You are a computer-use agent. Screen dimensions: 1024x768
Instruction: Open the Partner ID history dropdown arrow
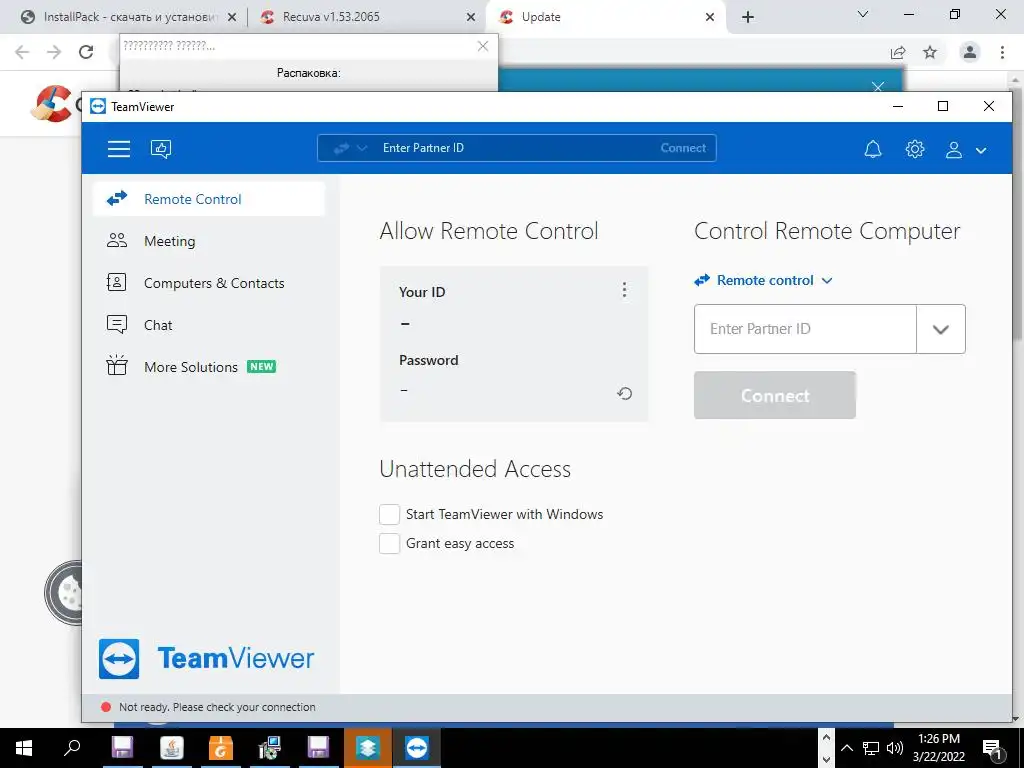(x=940, y=329)
